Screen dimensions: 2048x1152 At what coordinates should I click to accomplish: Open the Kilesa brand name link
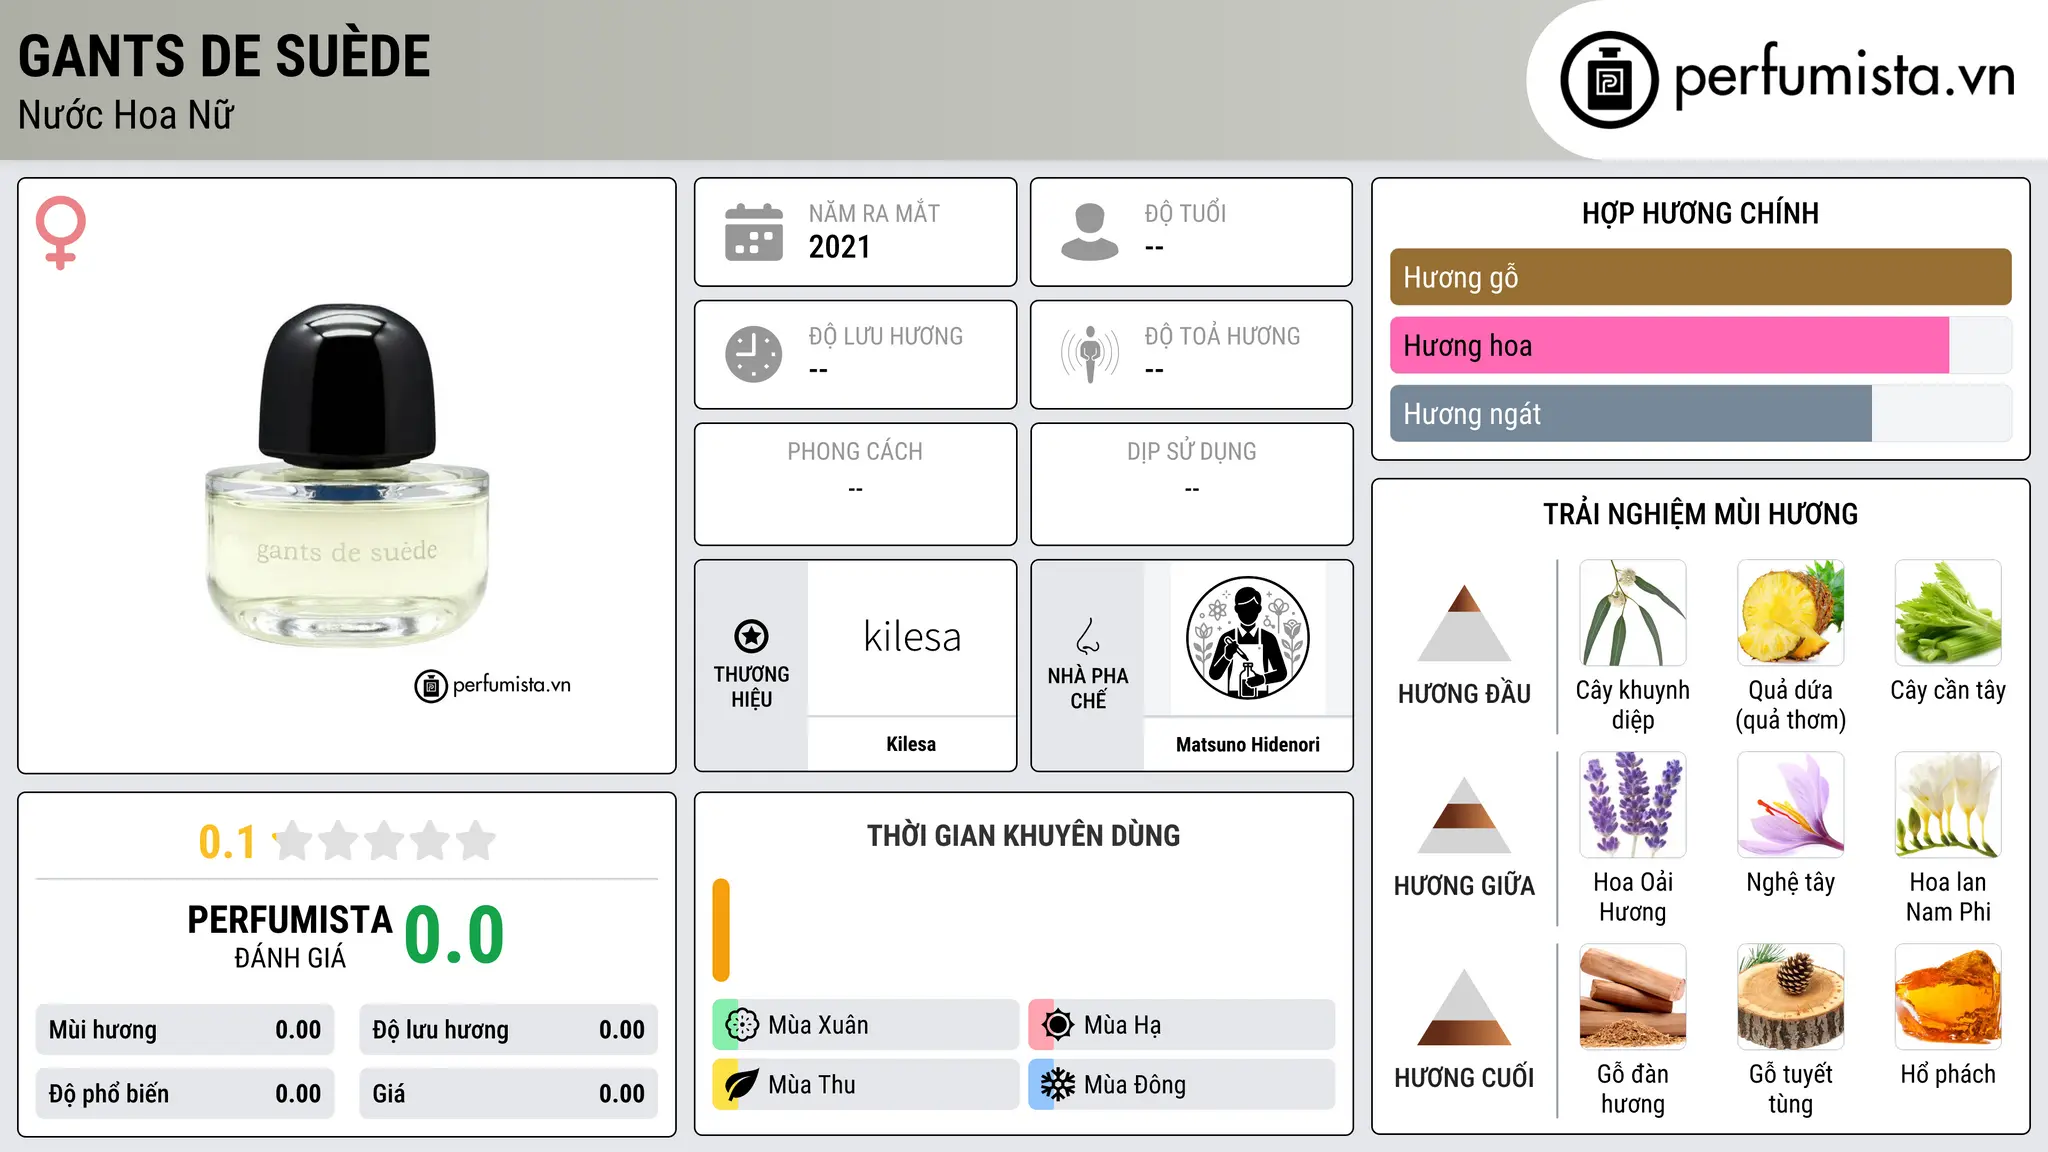(x=911, y=744)
